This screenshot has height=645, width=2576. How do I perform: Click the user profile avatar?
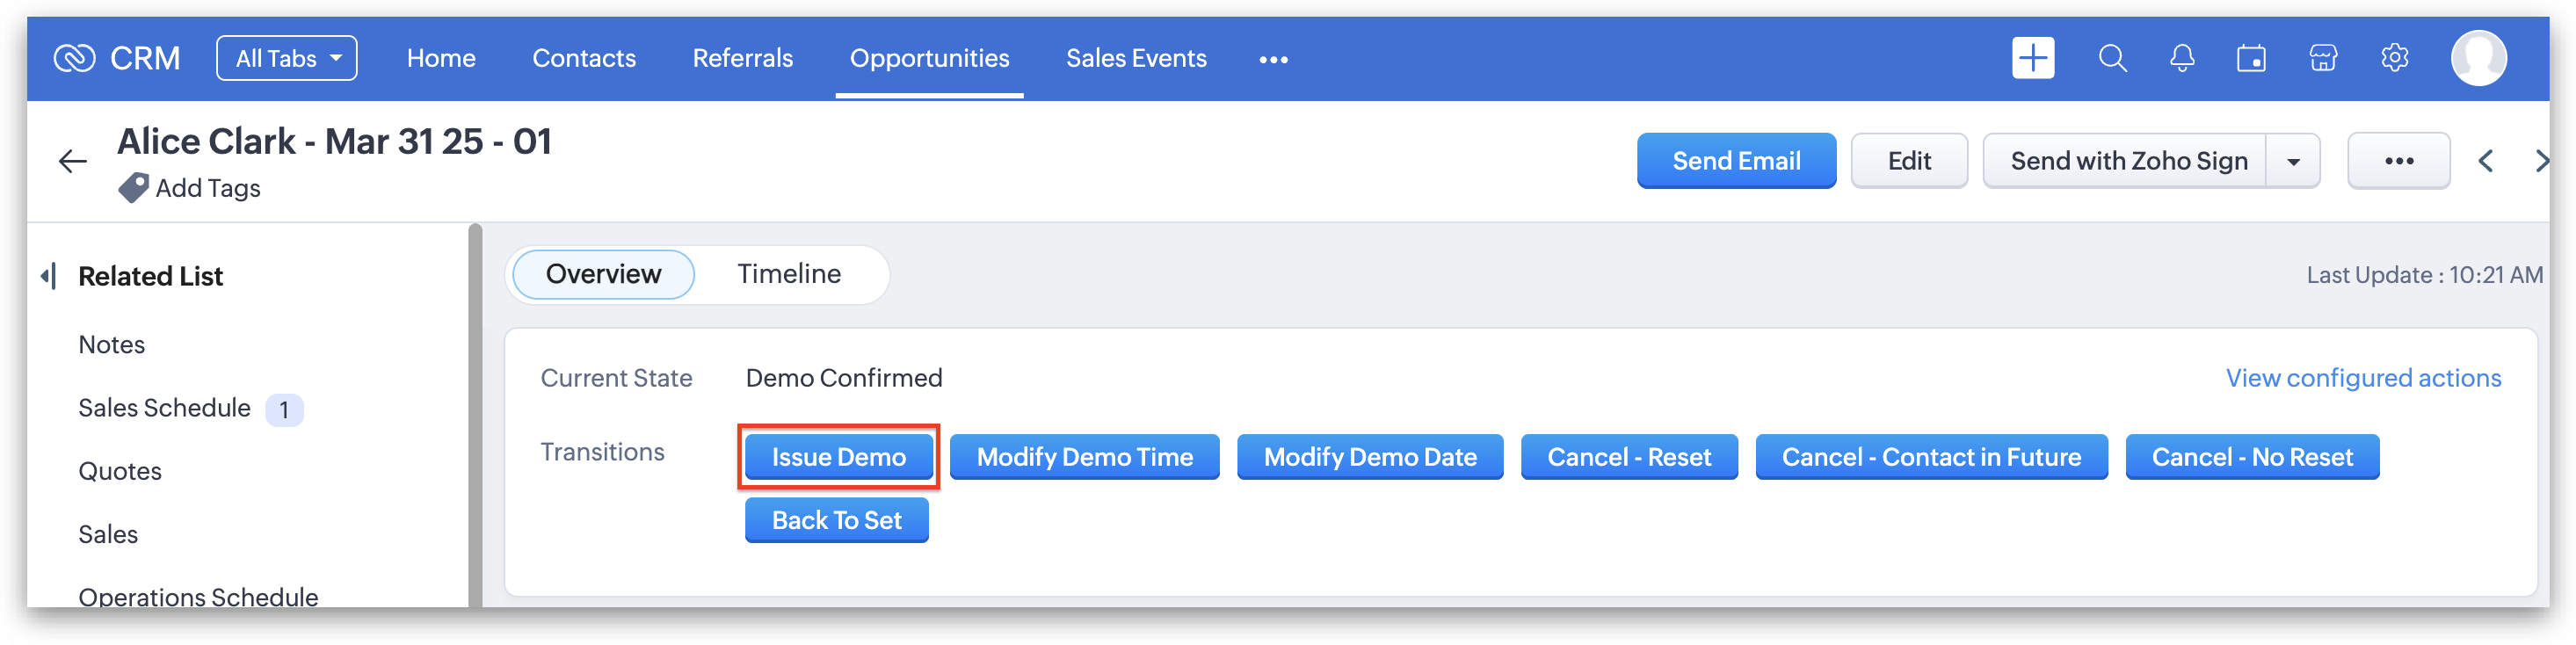(2478, 59)
